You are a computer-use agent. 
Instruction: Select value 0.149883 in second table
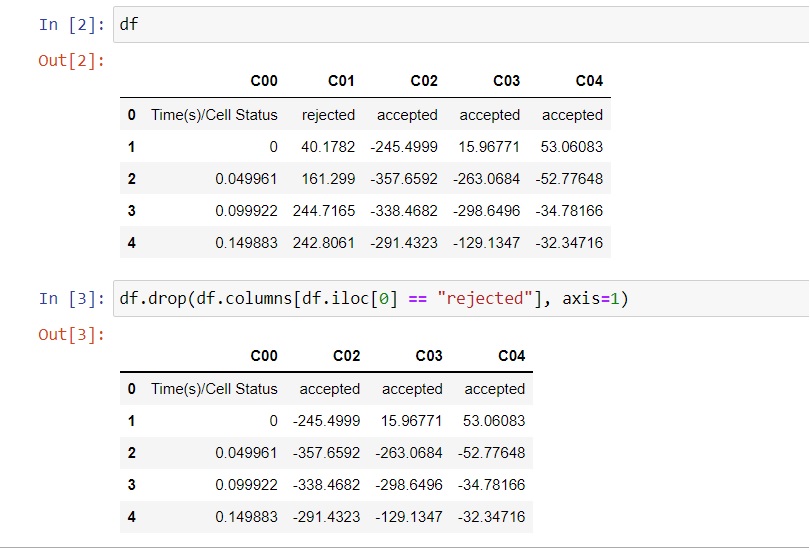(246, 517)
